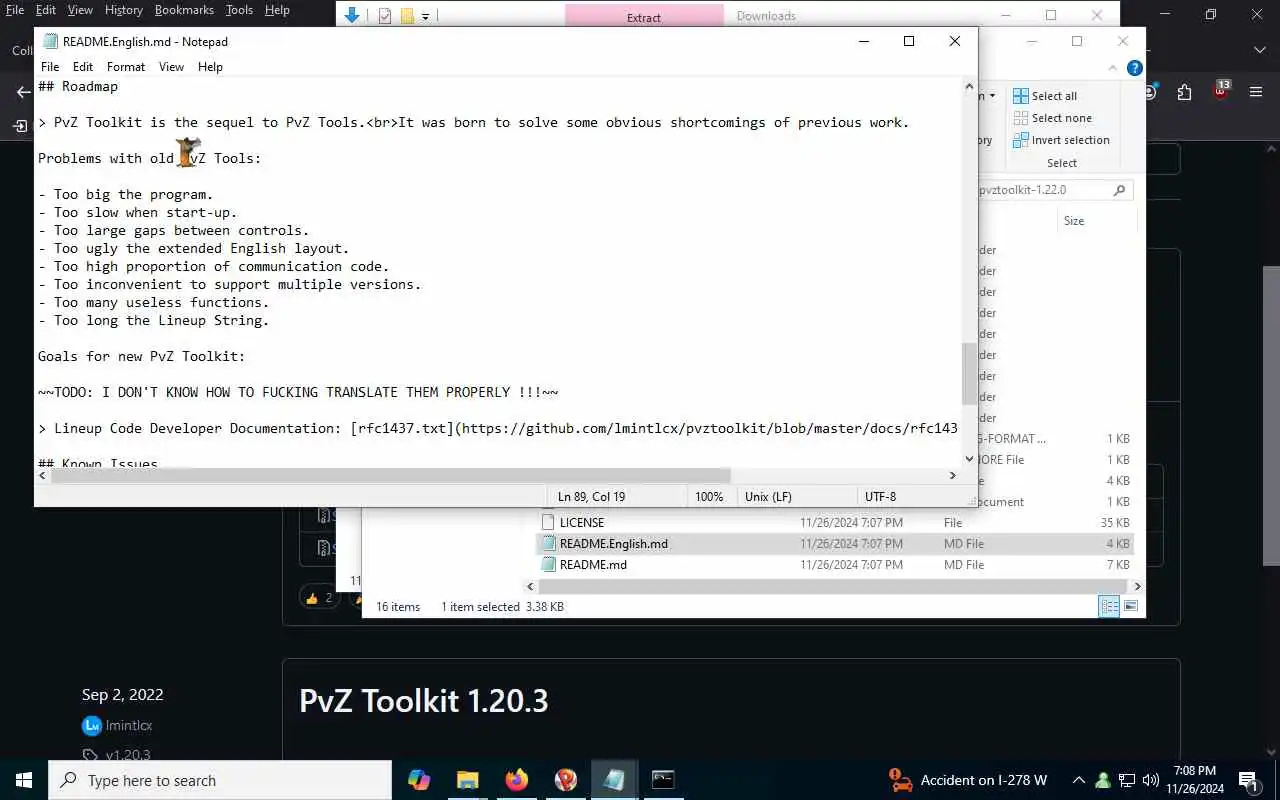Open Notepad View menu
The height and width of the screenshot is (800, 1280).
point(171,67)
